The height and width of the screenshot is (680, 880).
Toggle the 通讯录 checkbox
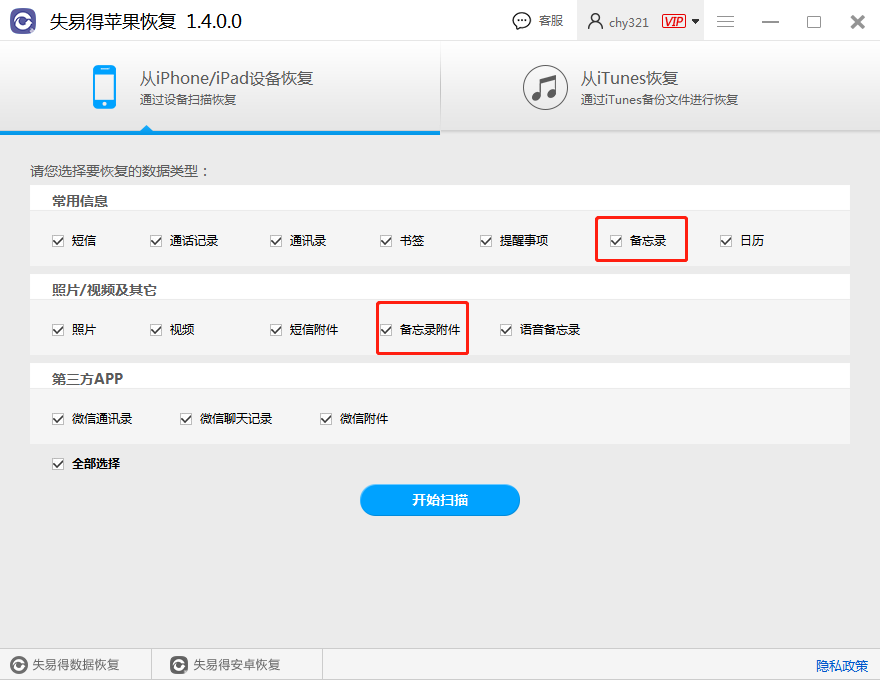[276, 241]
